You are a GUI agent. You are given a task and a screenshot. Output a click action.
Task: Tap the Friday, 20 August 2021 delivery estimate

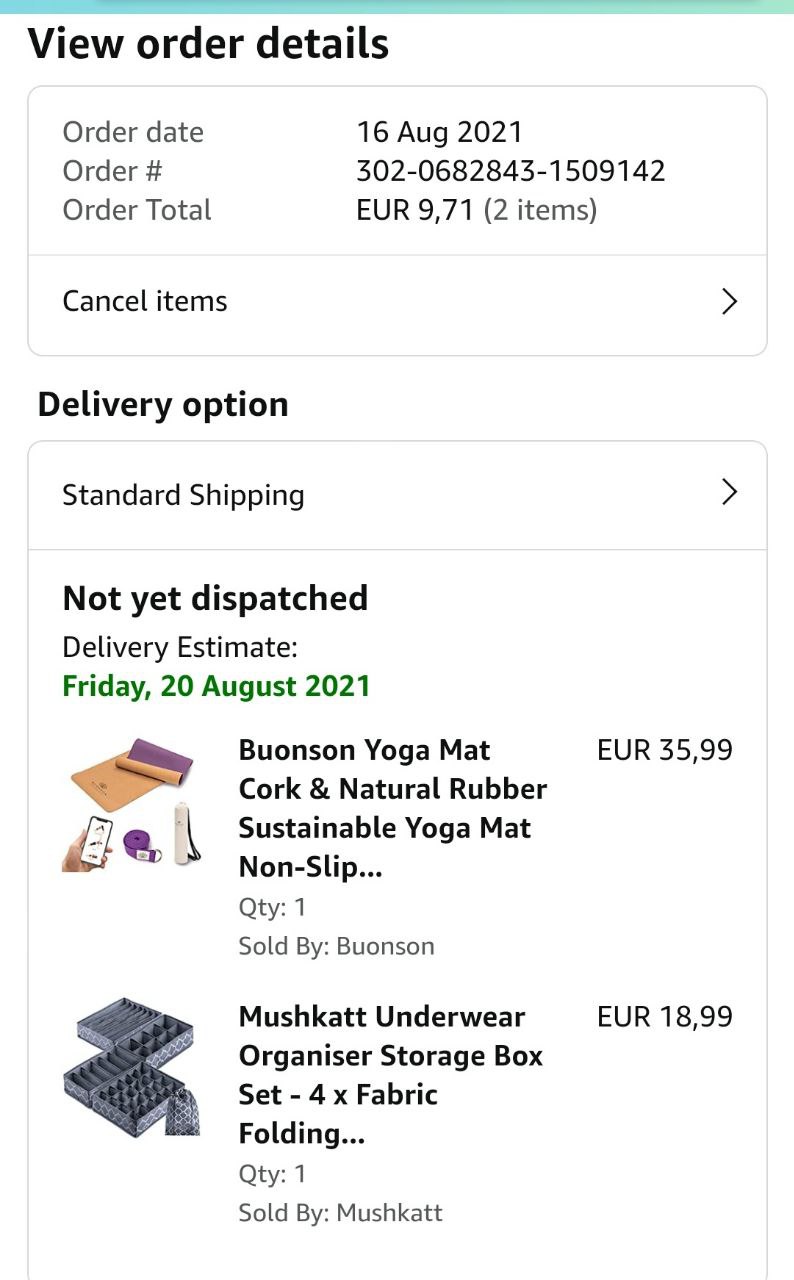[216, 686]
